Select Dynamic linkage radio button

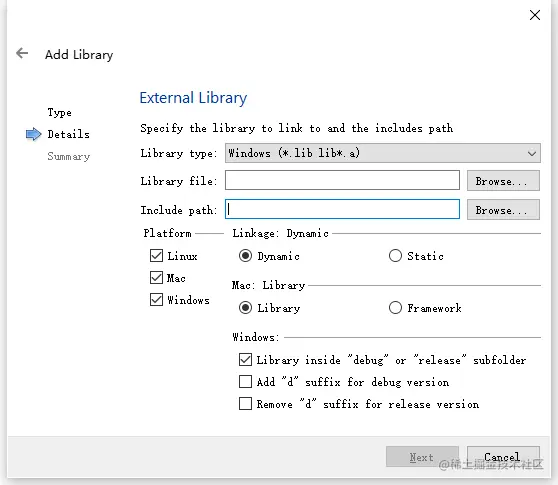coord(246,255)
